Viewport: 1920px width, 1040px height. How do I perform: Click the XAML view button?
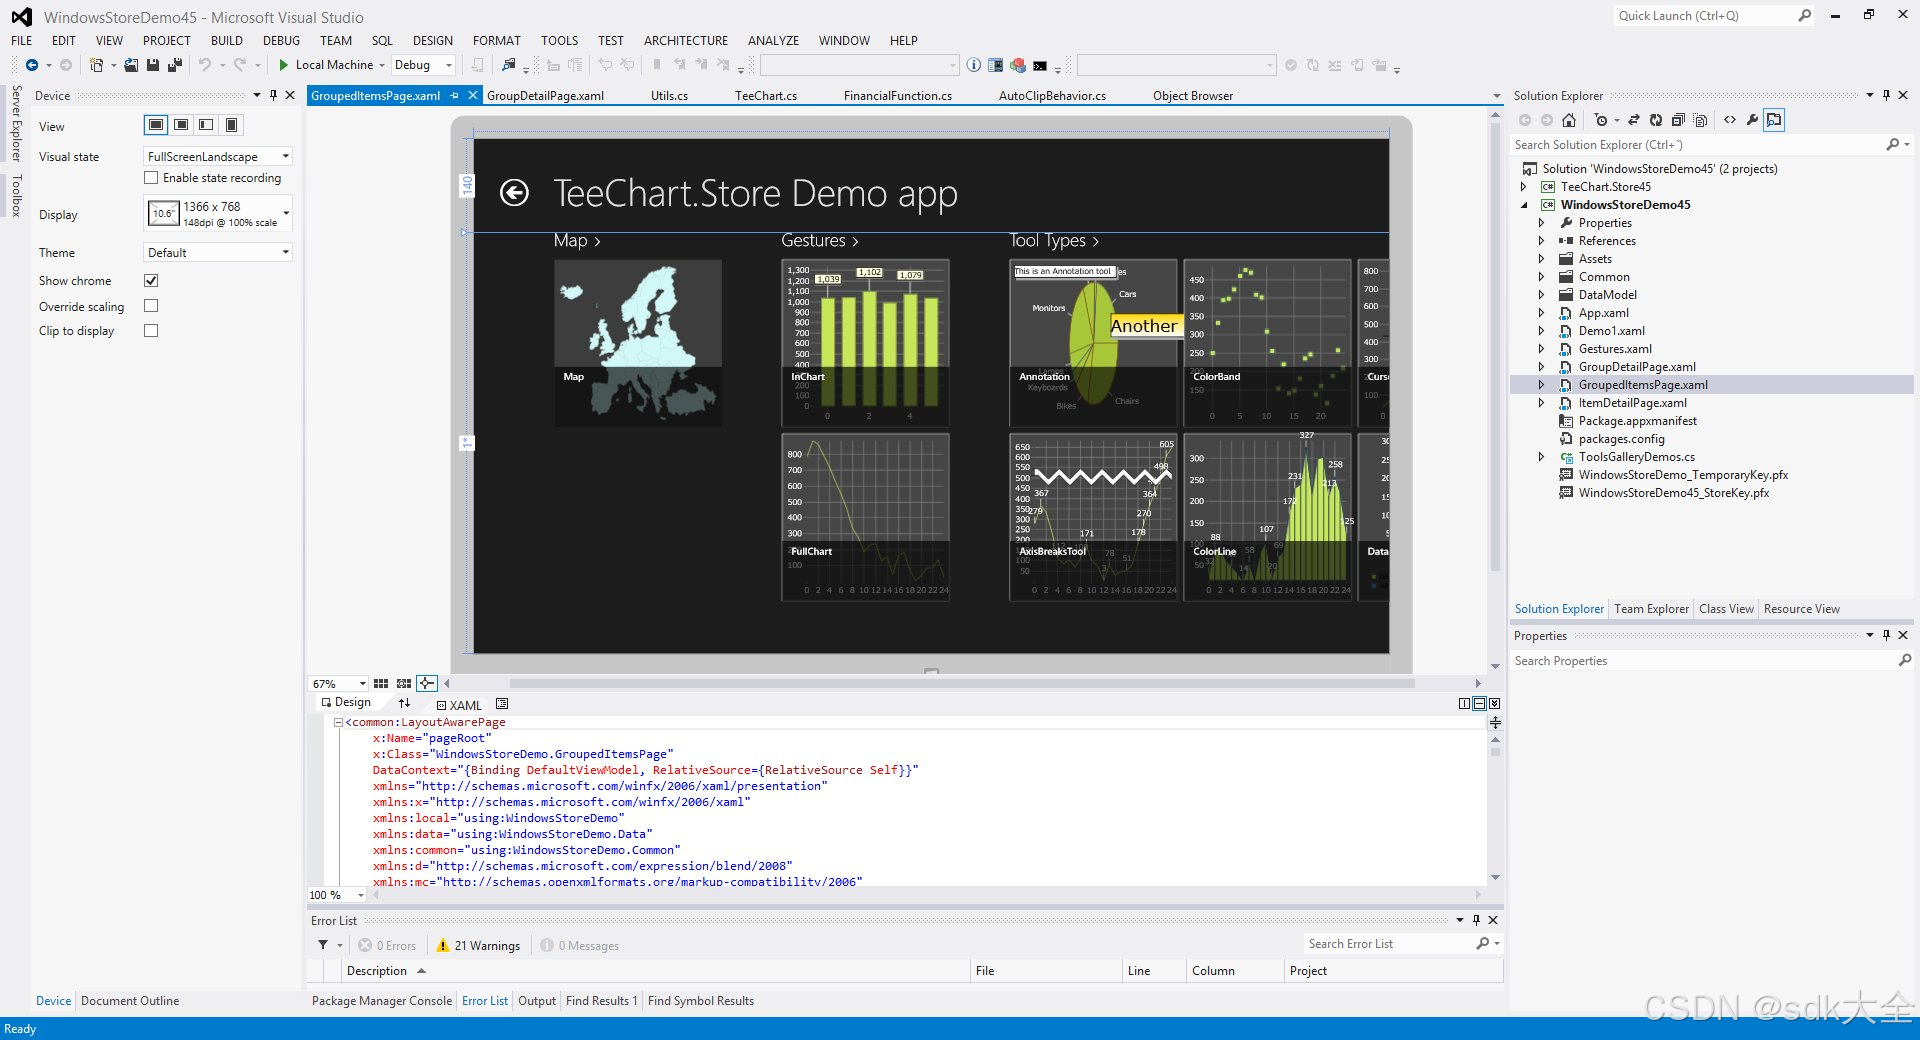tap(459, 705)
